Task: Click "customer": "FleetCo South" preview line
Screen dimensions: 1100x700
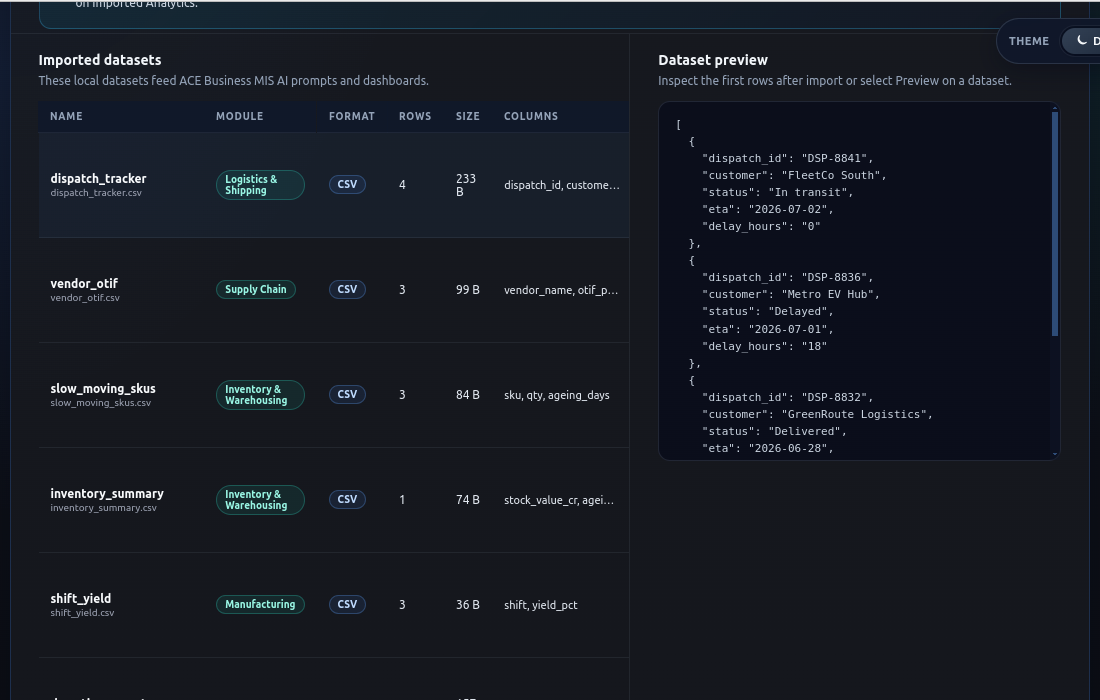Action: click(x=794, y=175)
